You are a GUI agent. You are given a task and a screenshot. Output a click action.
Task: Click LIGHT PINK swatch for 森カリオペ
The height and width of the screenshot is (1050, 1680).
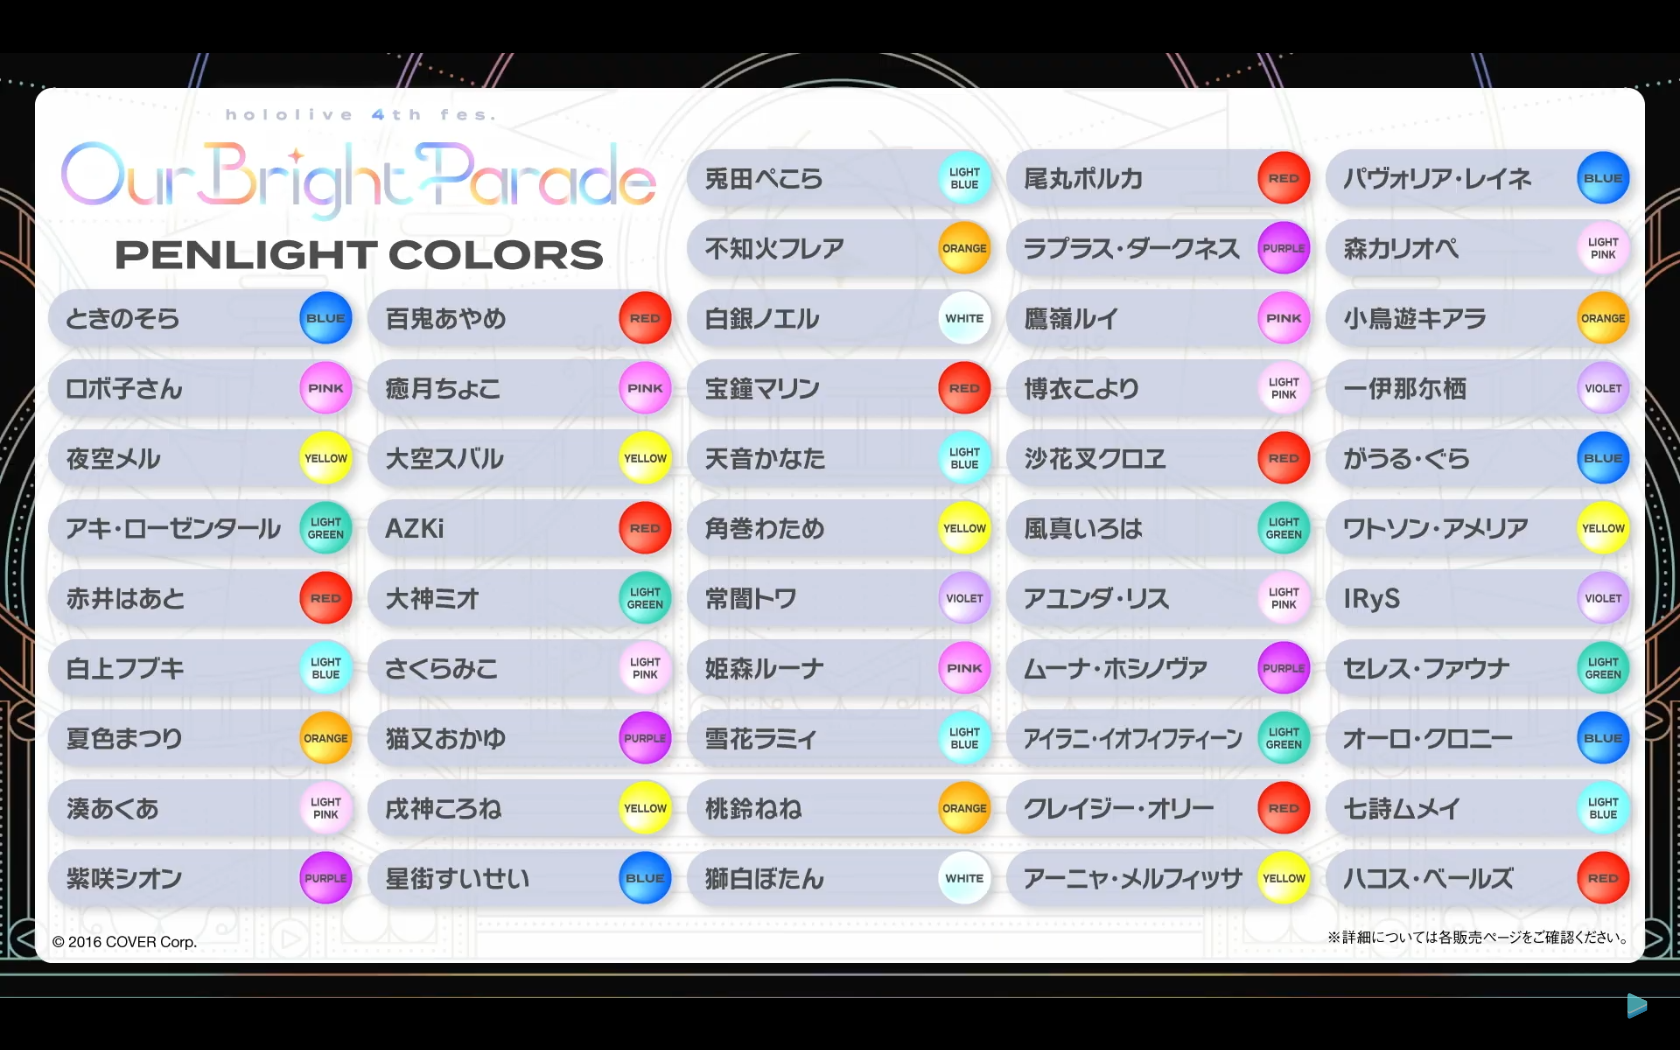click(1603, 248)
